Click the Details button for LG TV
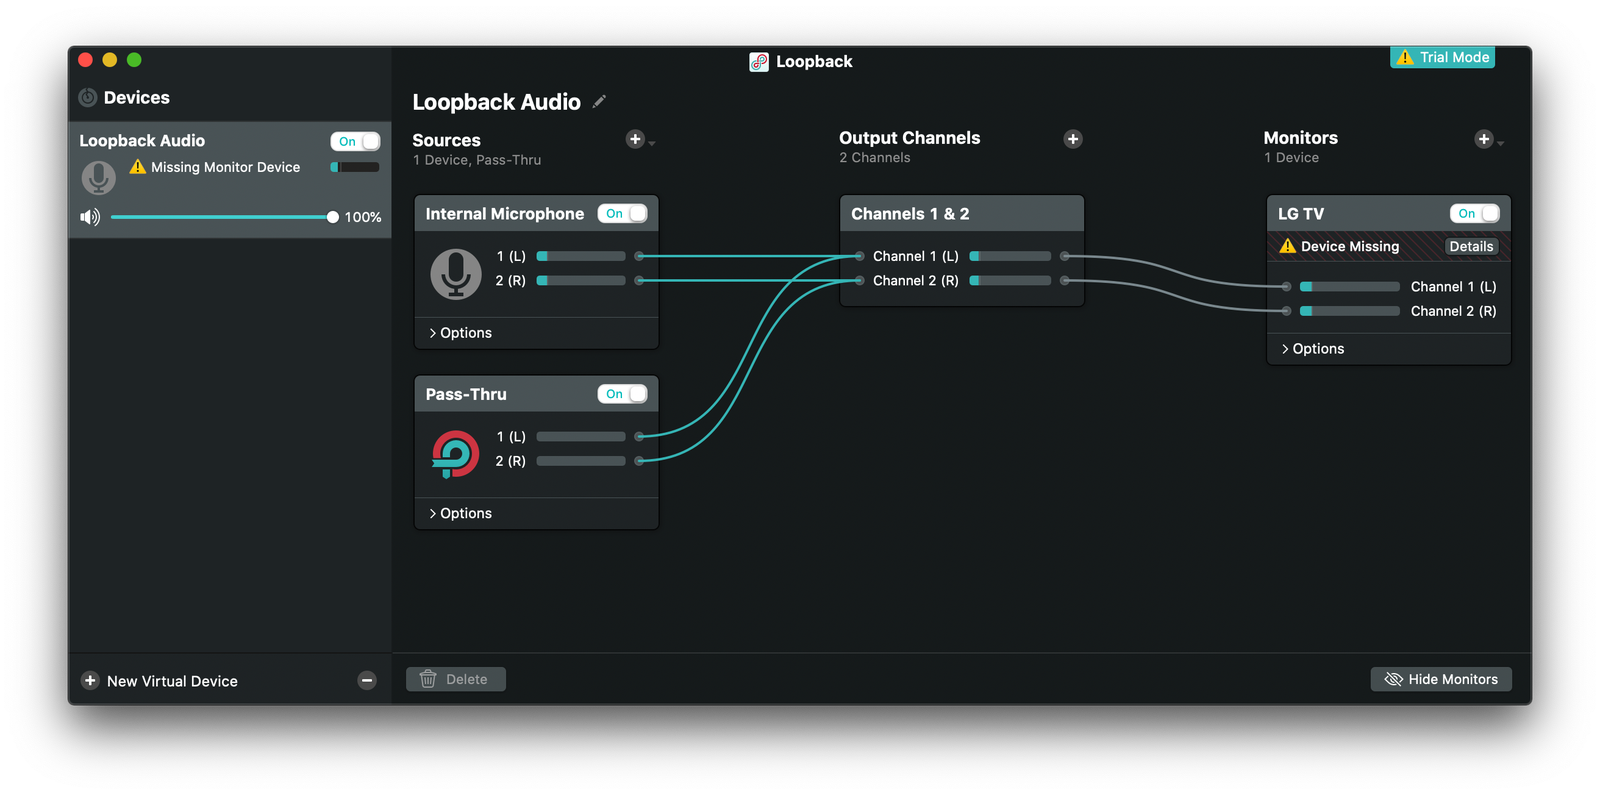The width and height of the screenshot is (1600, 795). [x=1471, y=246]
